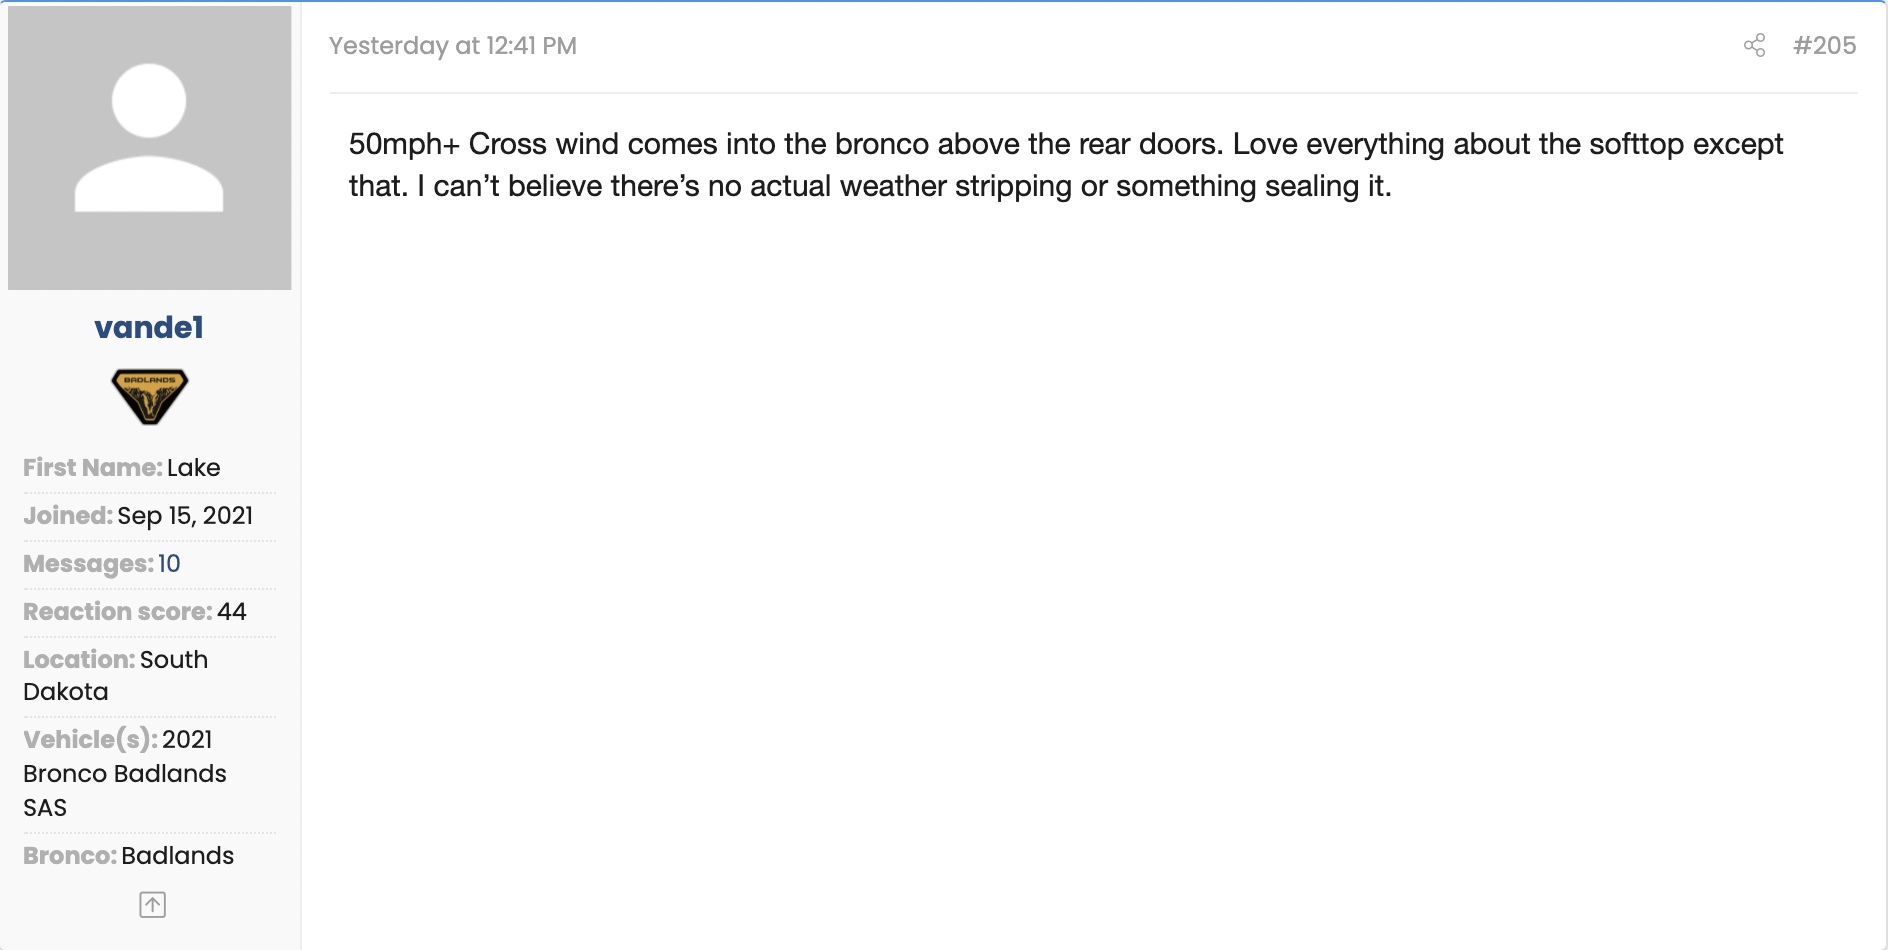Click the join date Sep 15, 2021
This screenshot has height=950, width=1888.
coord(185,516)
